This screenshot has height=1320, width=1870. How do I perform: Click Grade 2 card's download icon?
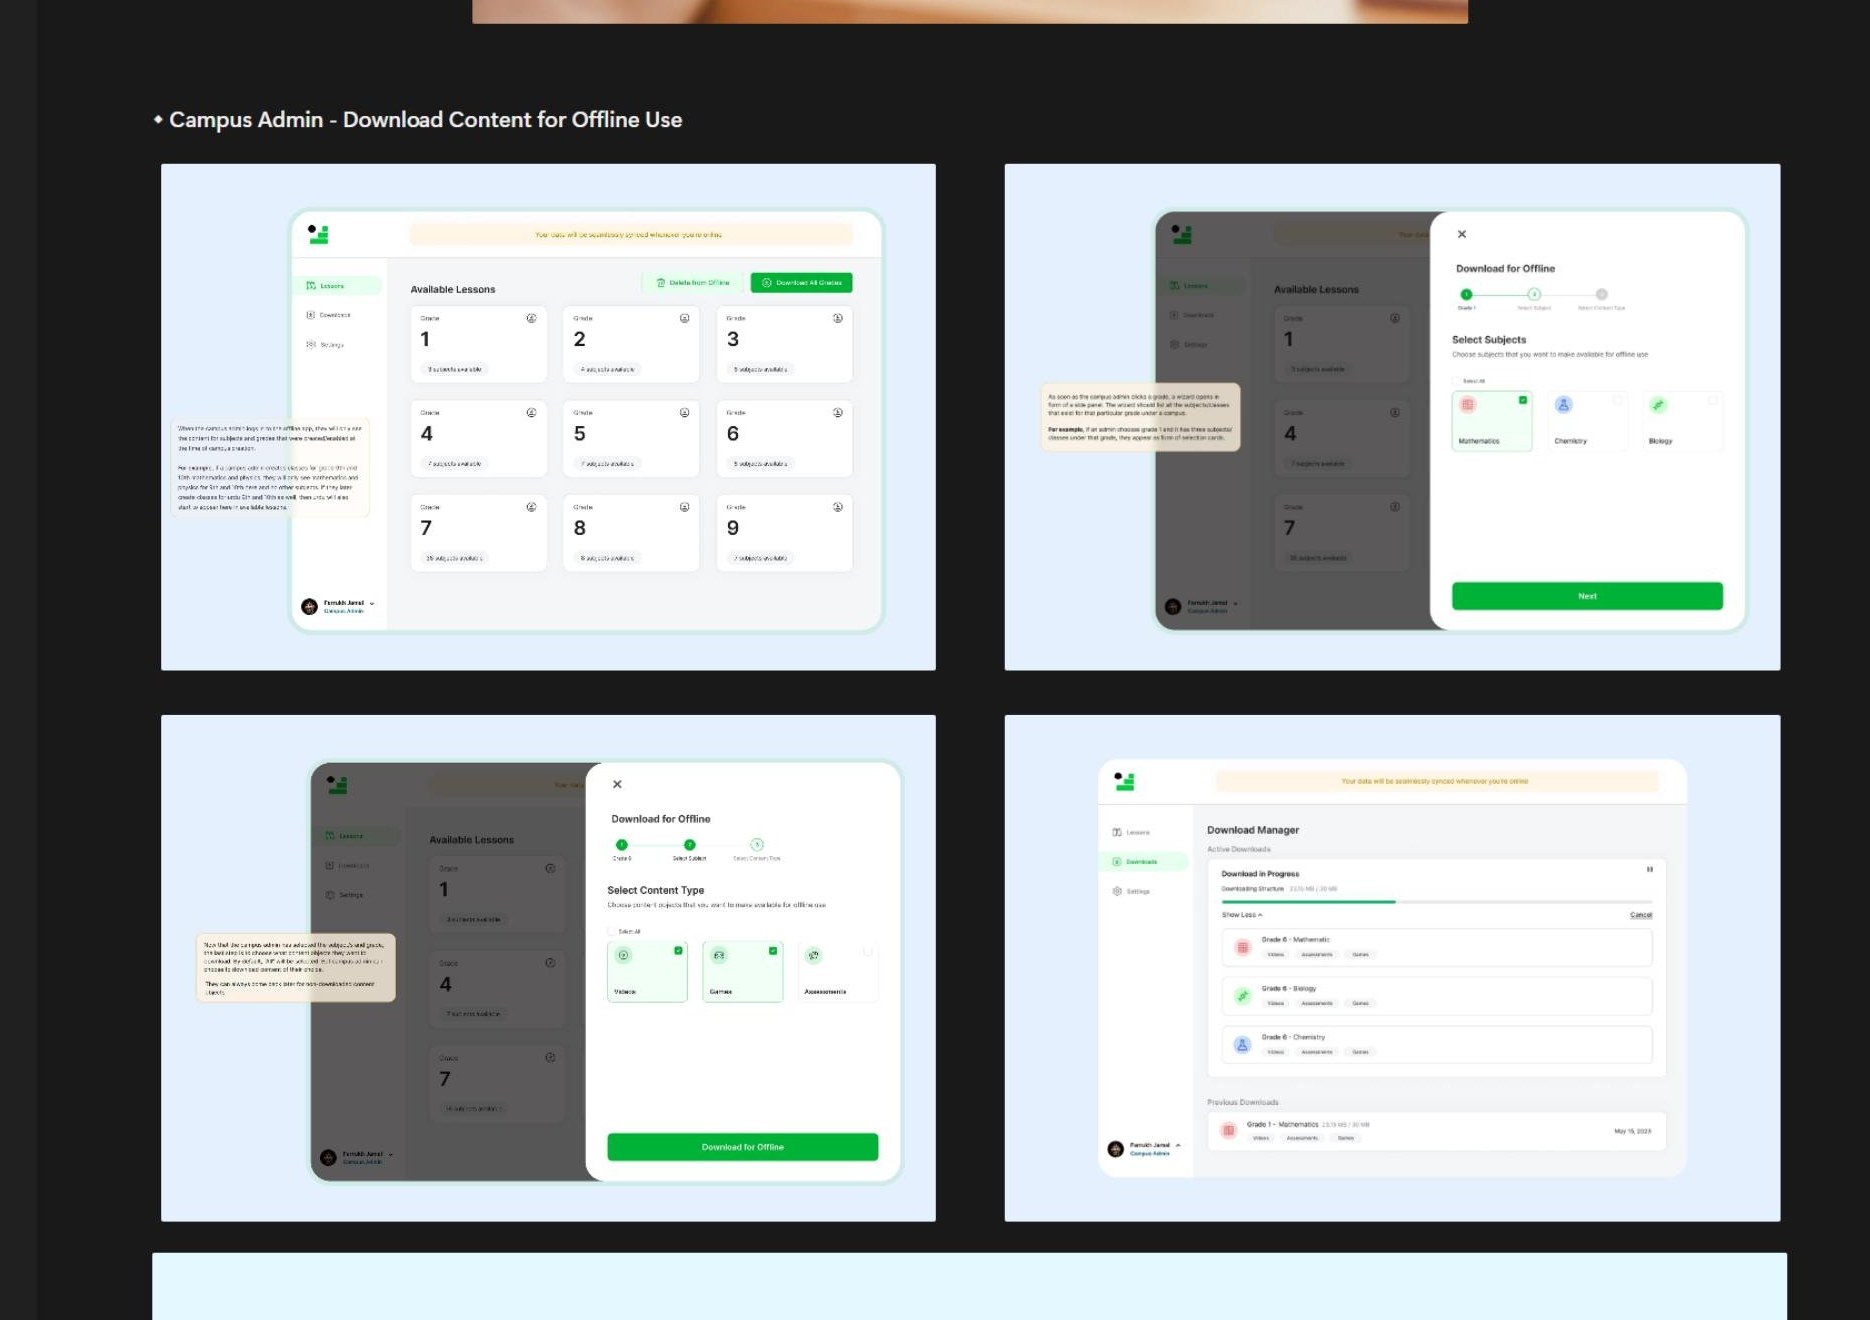pos(684,318)
